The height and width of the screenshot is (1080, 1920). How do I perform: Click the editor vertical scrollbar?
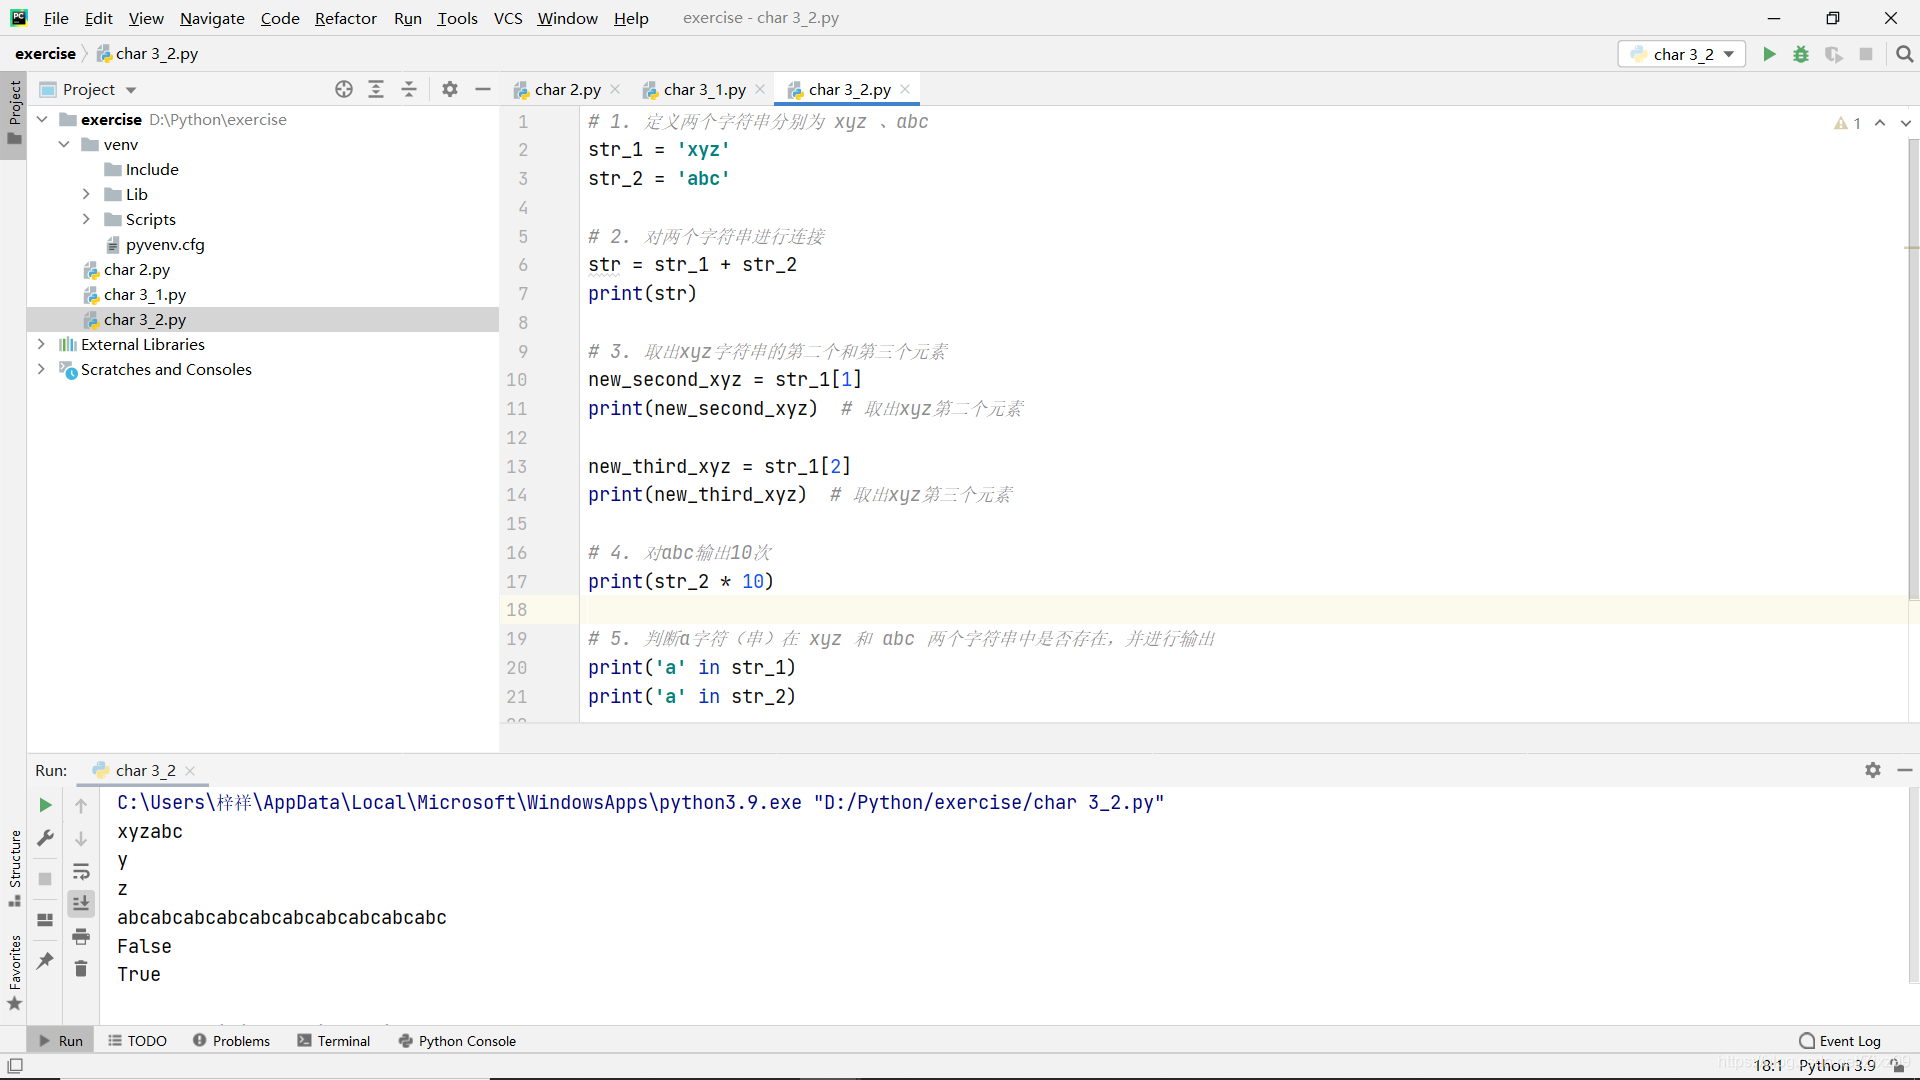coord(1913,370)
